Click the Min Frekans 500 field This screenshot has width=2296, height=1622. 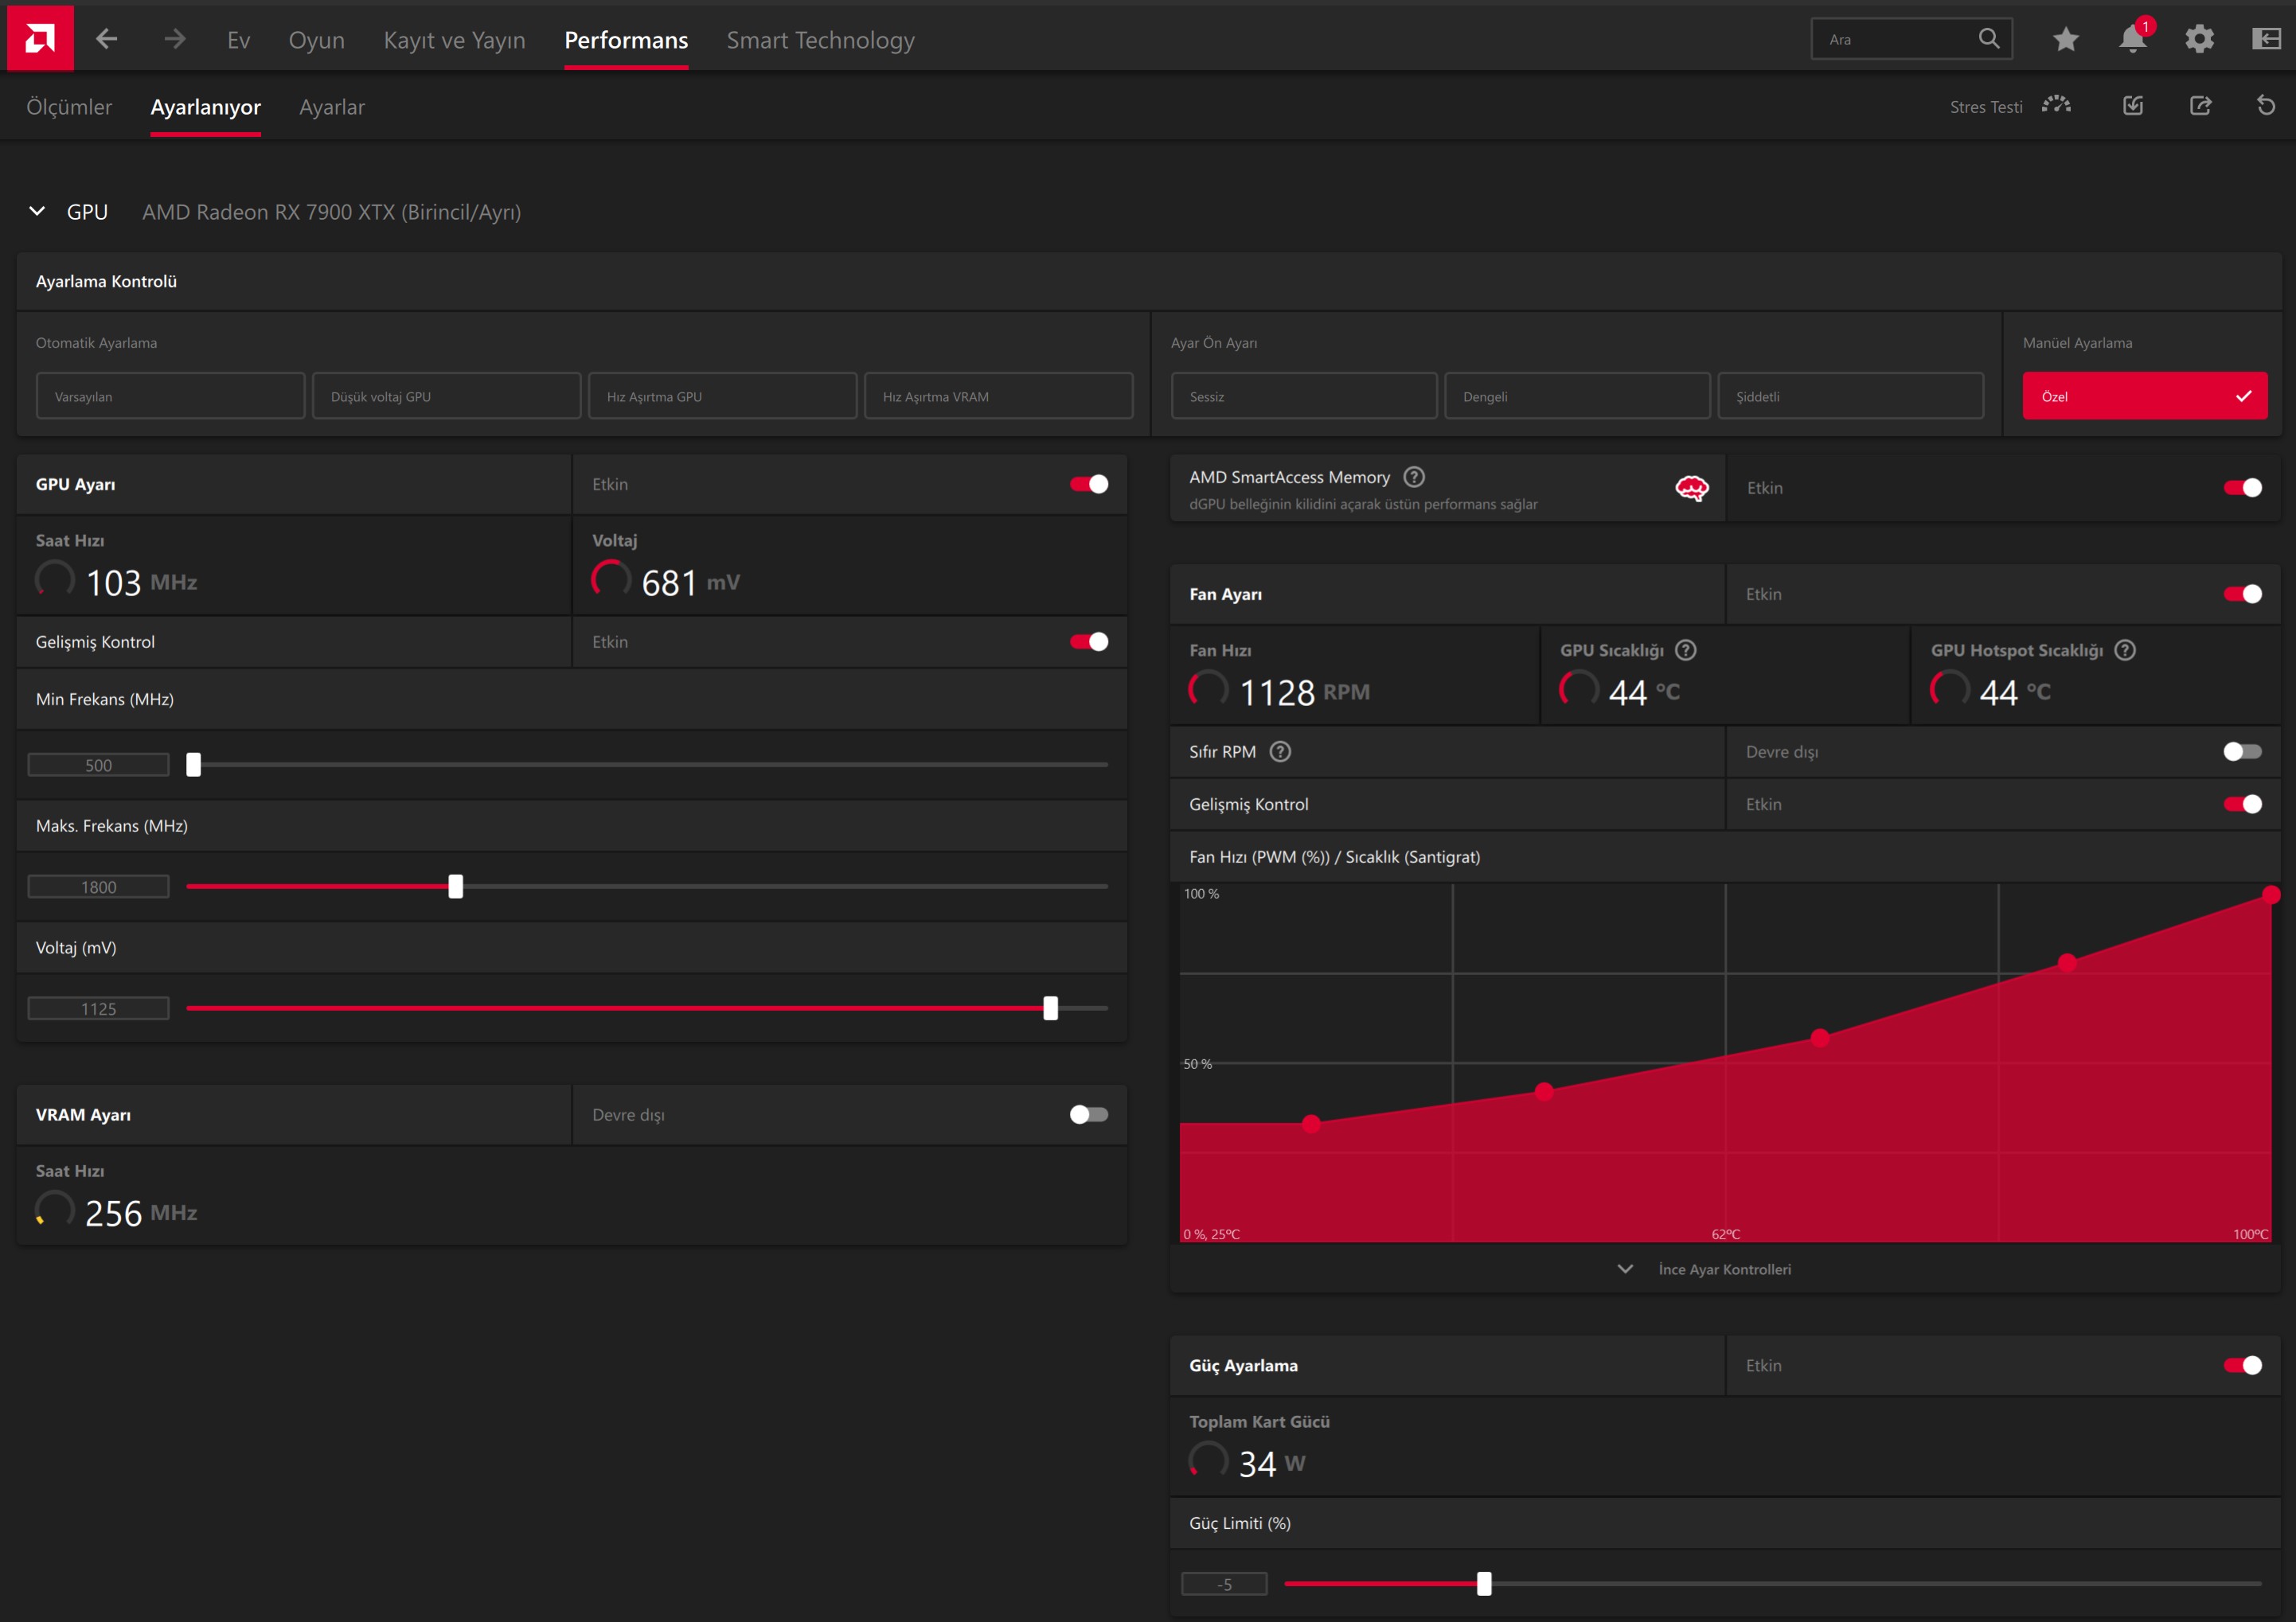click(98, 765)
